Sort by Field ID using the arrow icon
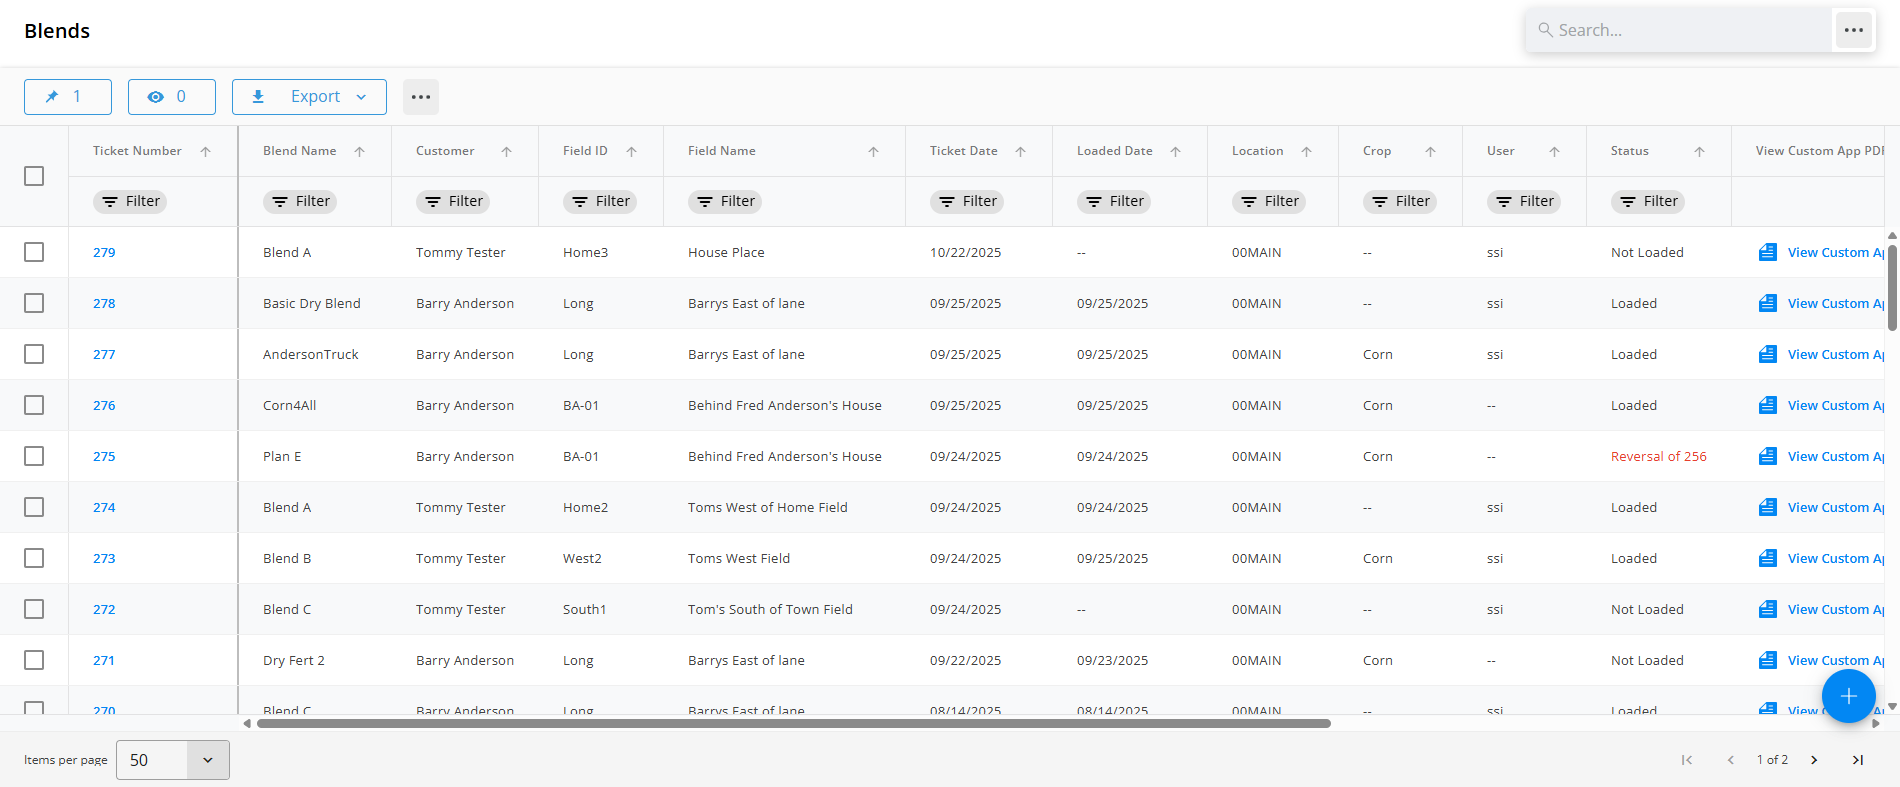The image size is (1900, 787). (x=631, y=152)
